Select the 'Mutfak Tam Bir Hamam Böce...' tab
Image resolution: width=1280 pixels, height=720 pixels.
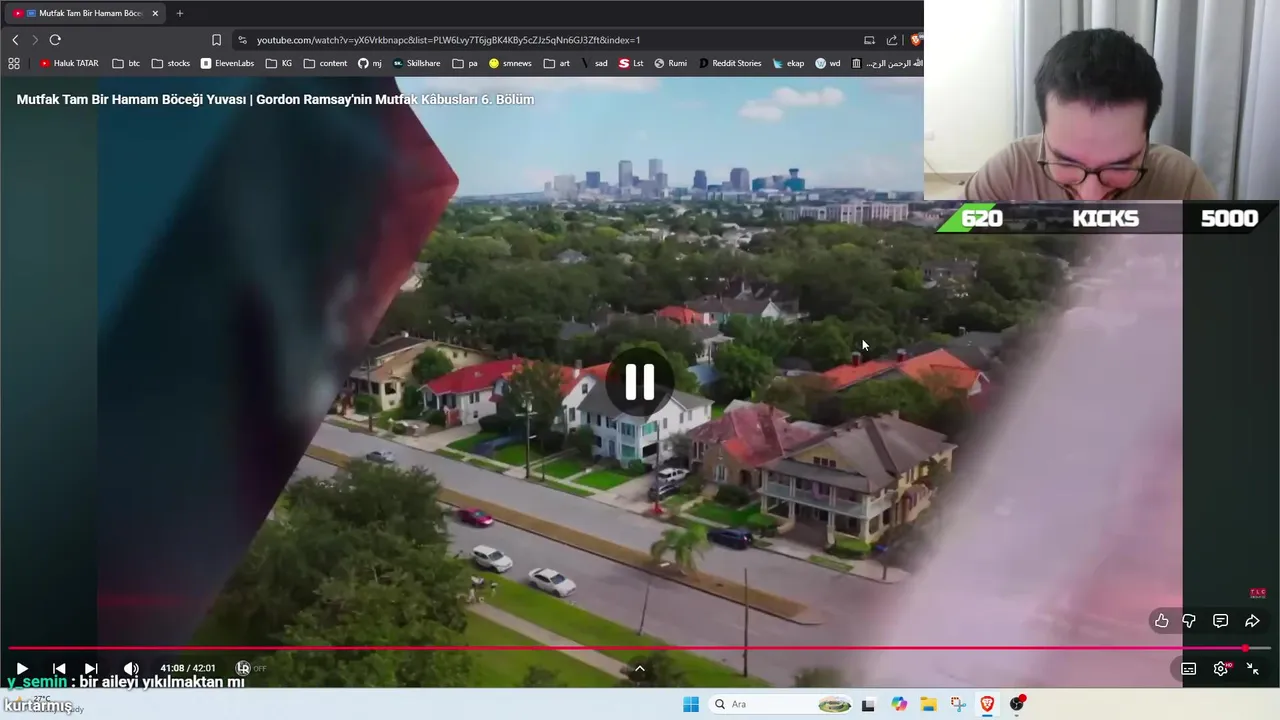tap(85, 13)
